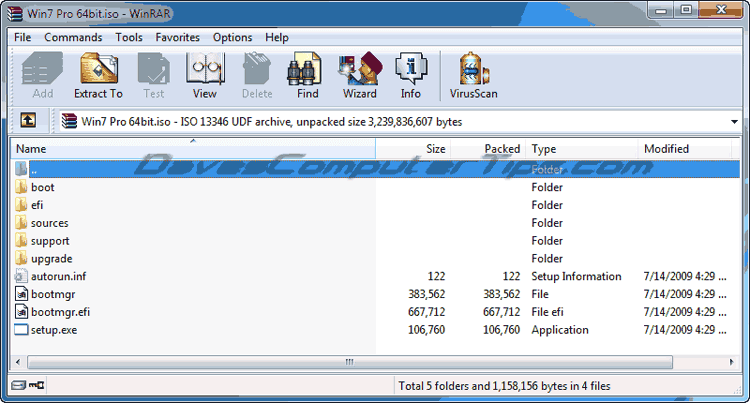The height and width of the screenshot is (403, 750).
Task: Click the bootmgr.efi file icon
Action: click(21, 312)
